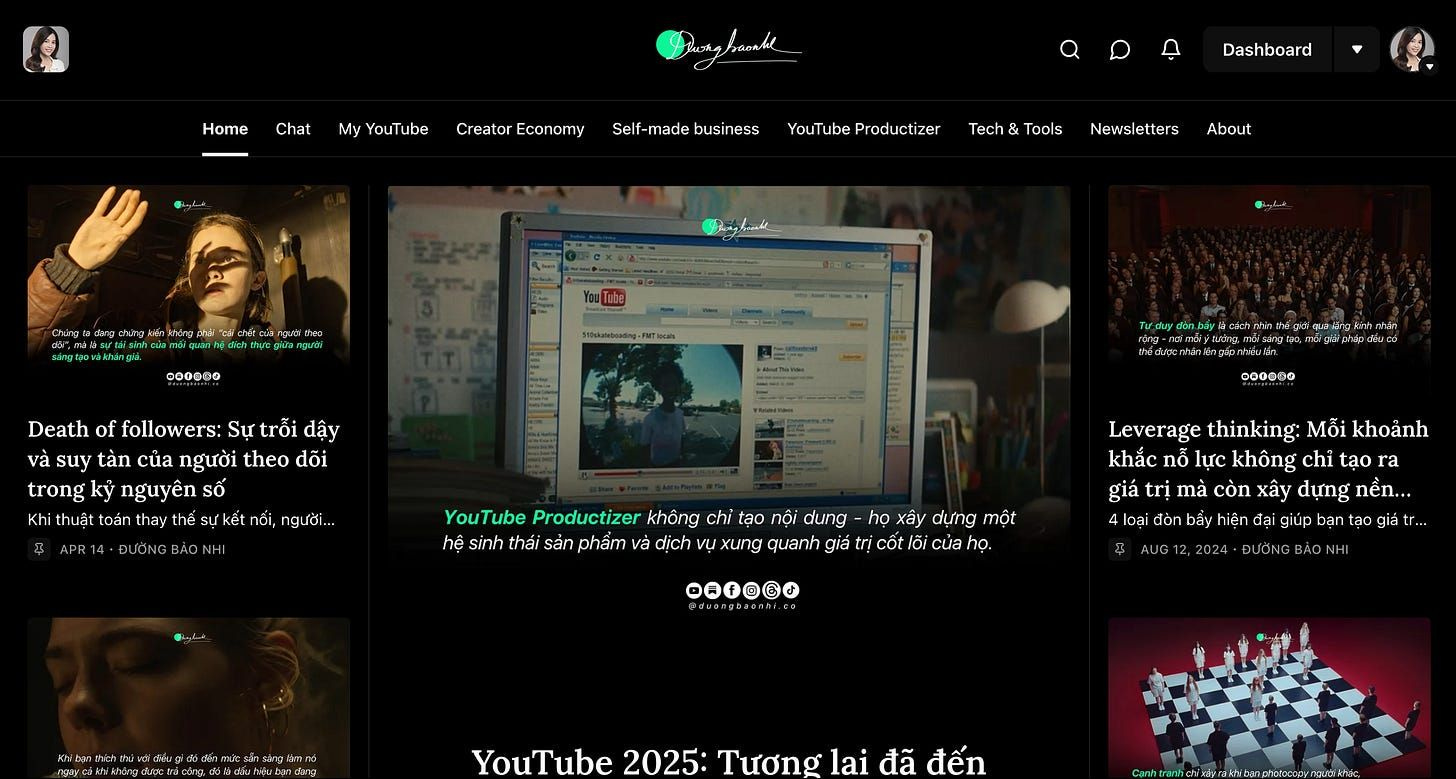Open the notifications bell
The width and height of the screenshot is (1456, 779).
(x=1171, y=49)
